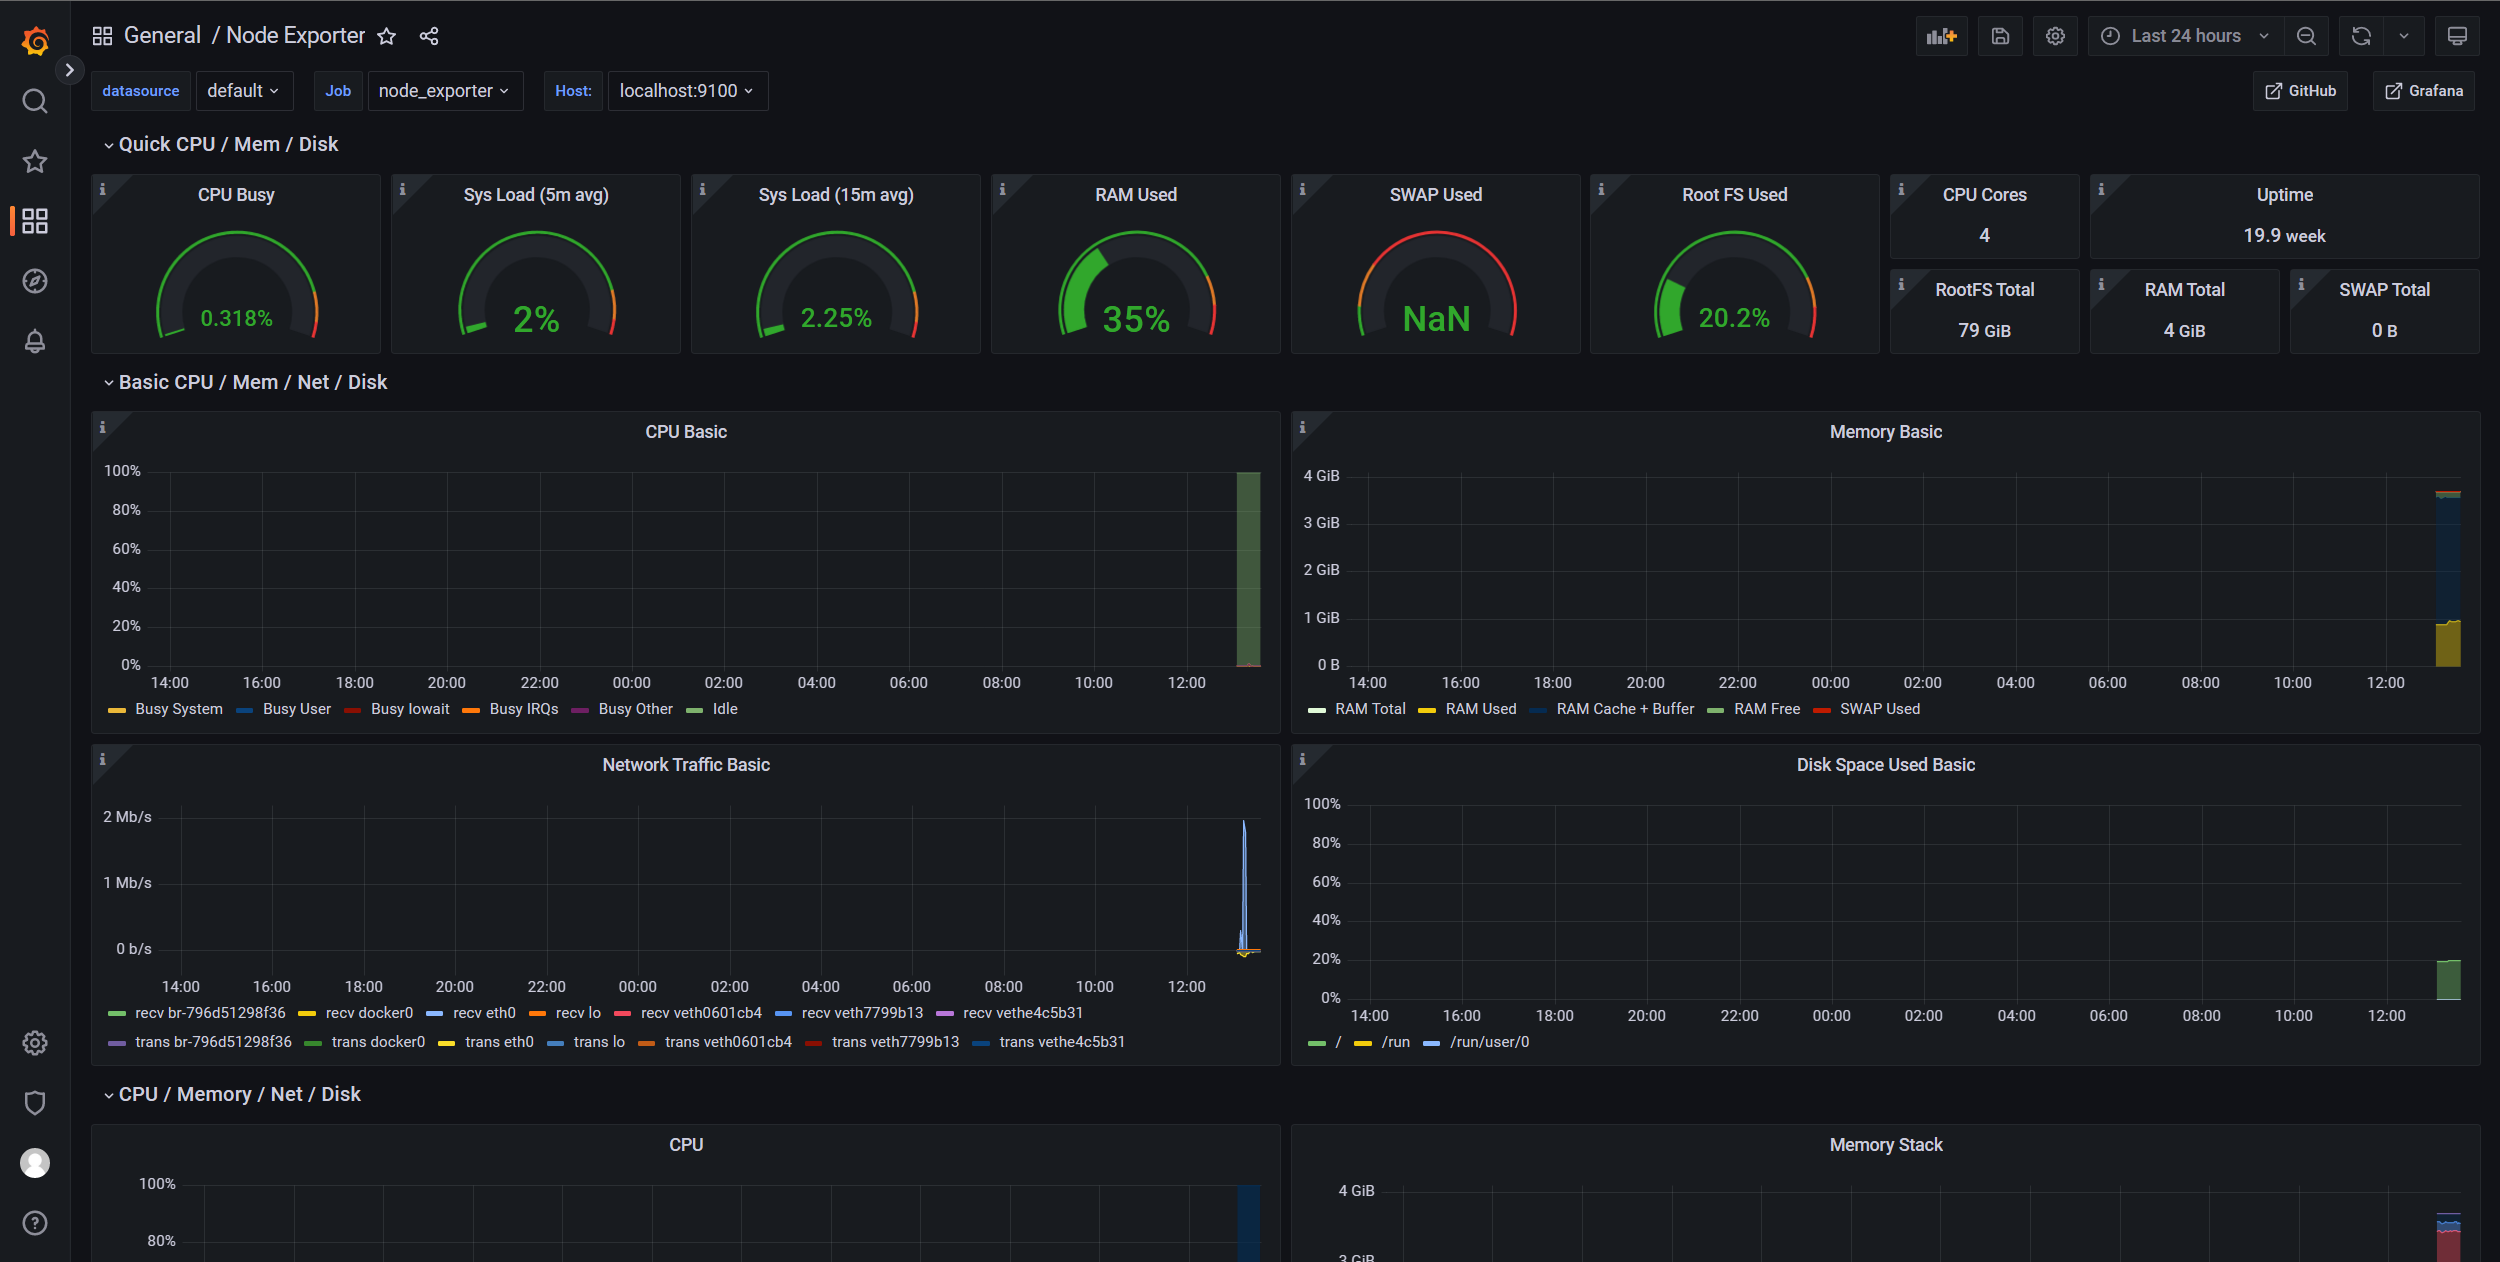Image resolution: width=2500 pixels, height=1262 pixels.
Task: Open the CPU Basic panel title menu
Action: coord(686,432)
